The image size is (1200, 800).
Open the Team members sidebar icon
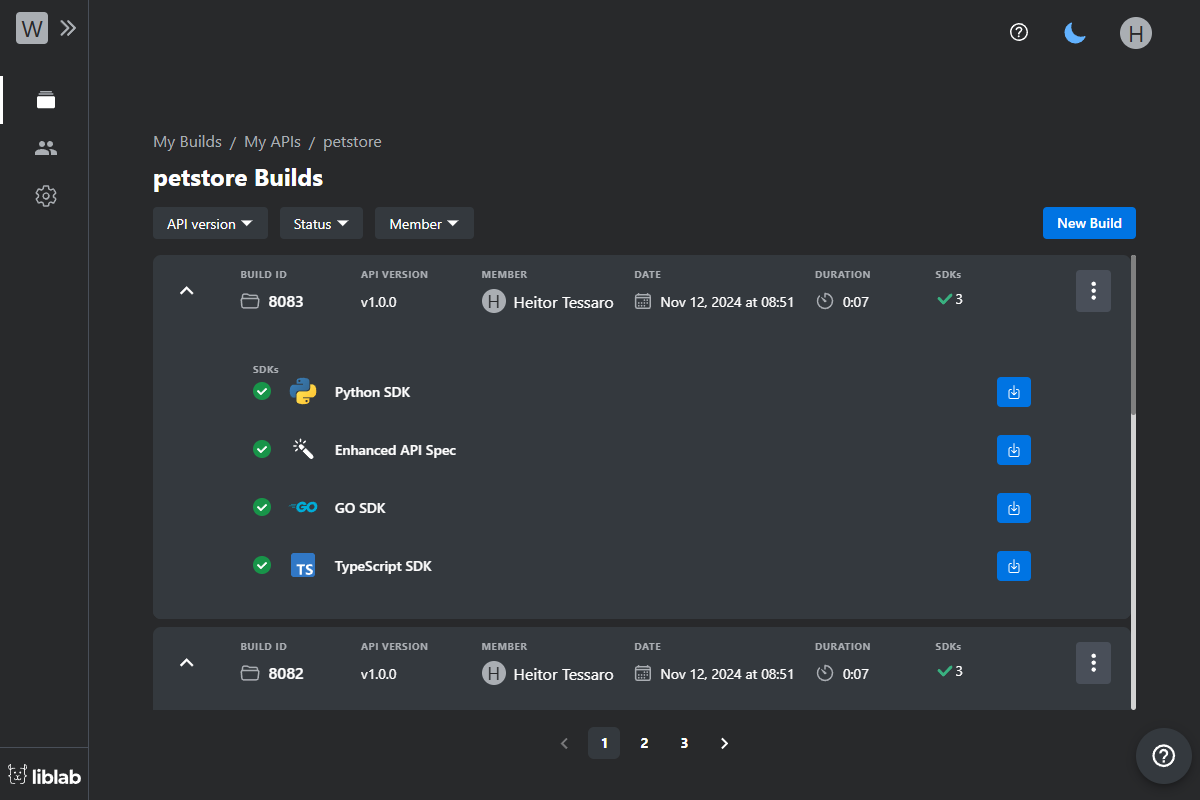click(46, 148)
